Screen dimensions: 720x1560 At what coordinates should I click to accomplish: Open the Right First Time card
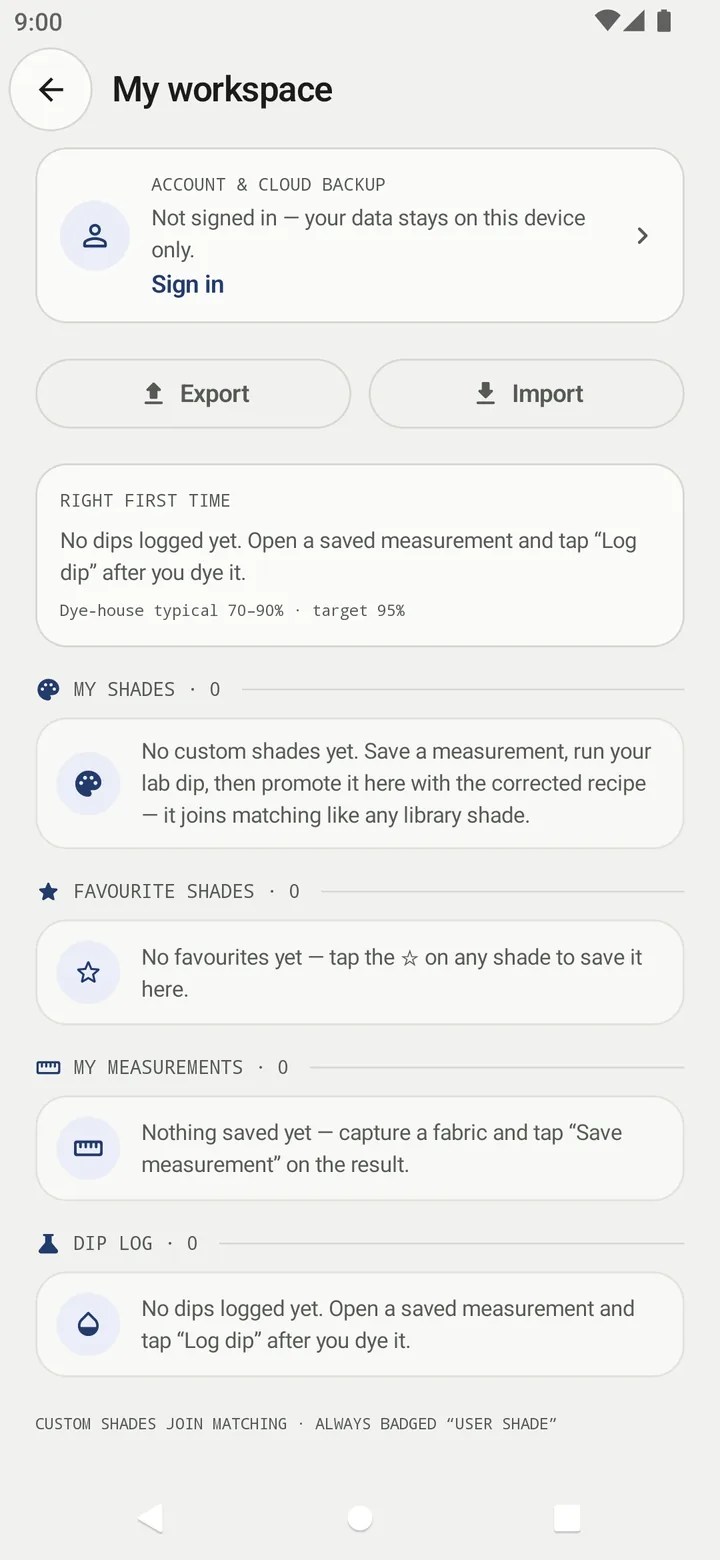tap(360, 555)
